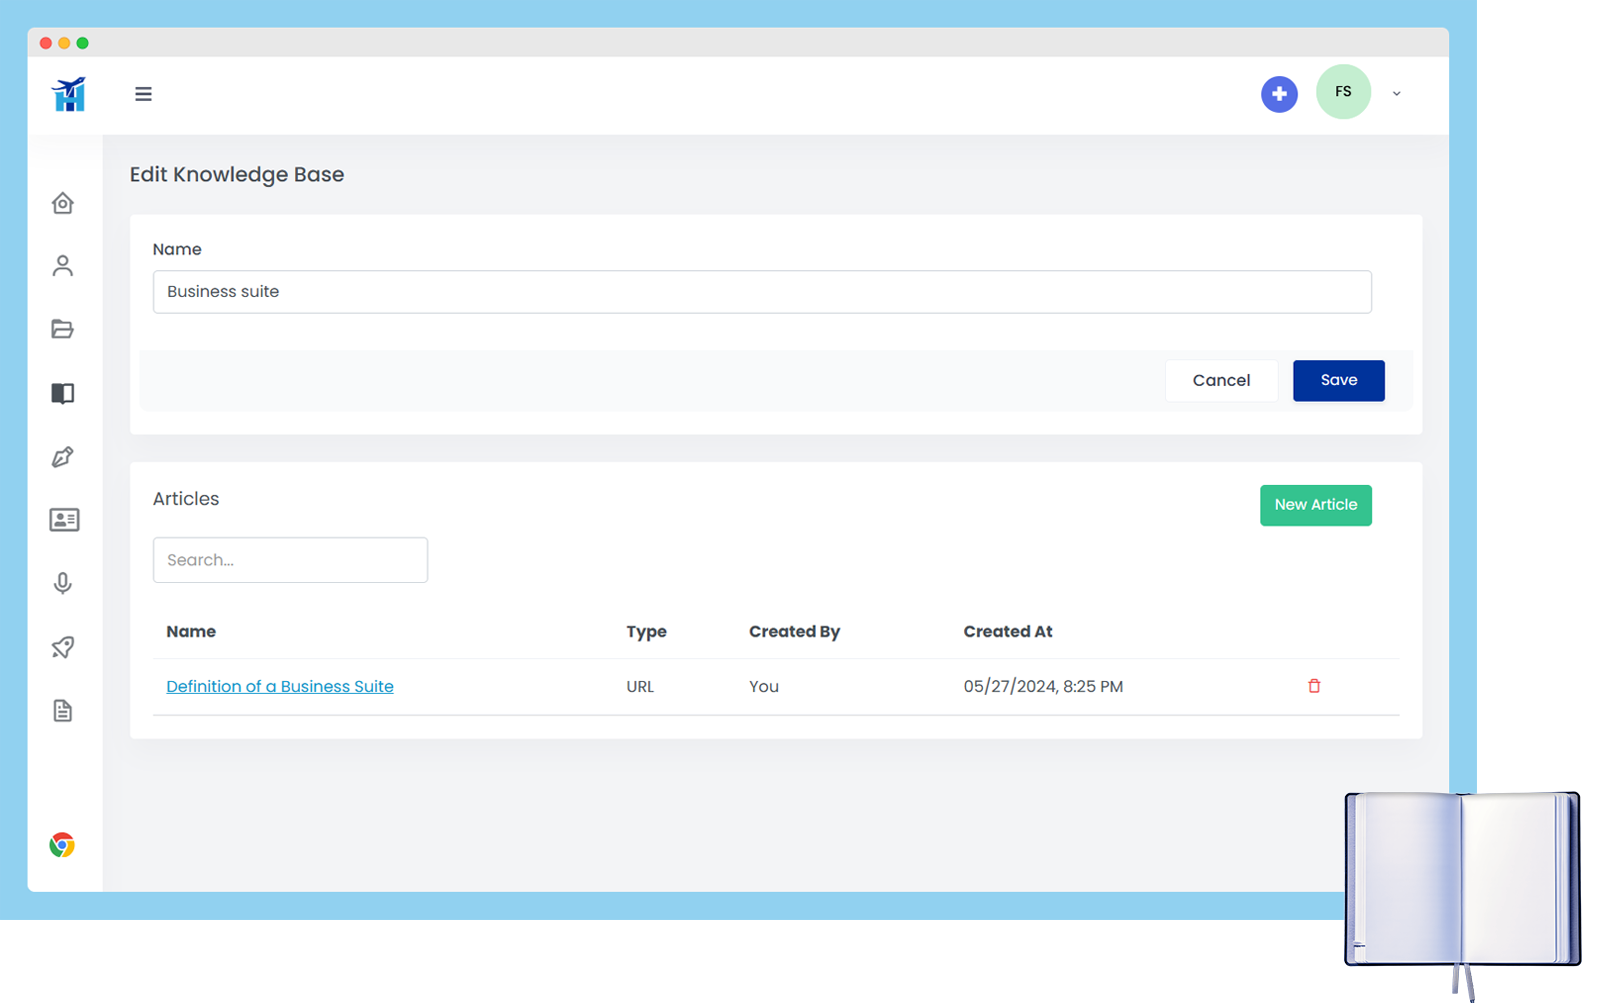The width and height of the screenshot is (1611, 1003).
Task: Open the Home sidebar icon
Action: click(x=63, y=203)
